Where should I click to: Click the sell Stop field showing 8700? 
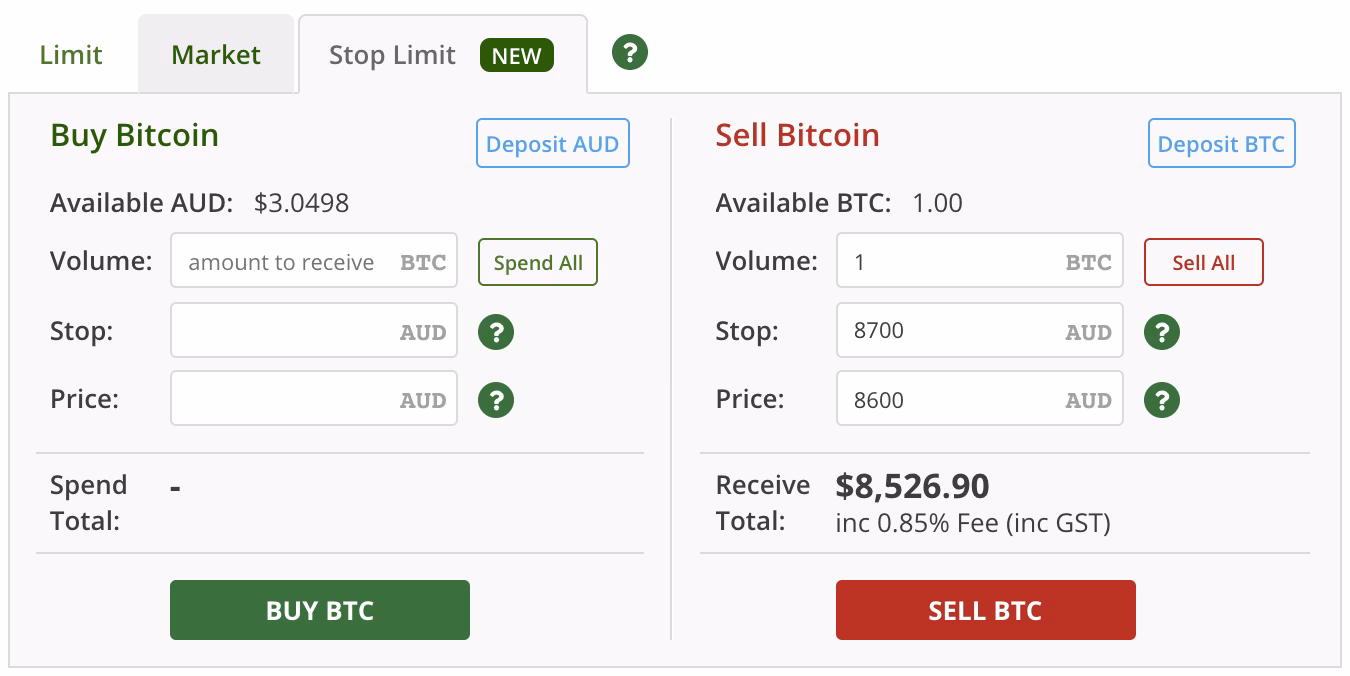point(979,330)
